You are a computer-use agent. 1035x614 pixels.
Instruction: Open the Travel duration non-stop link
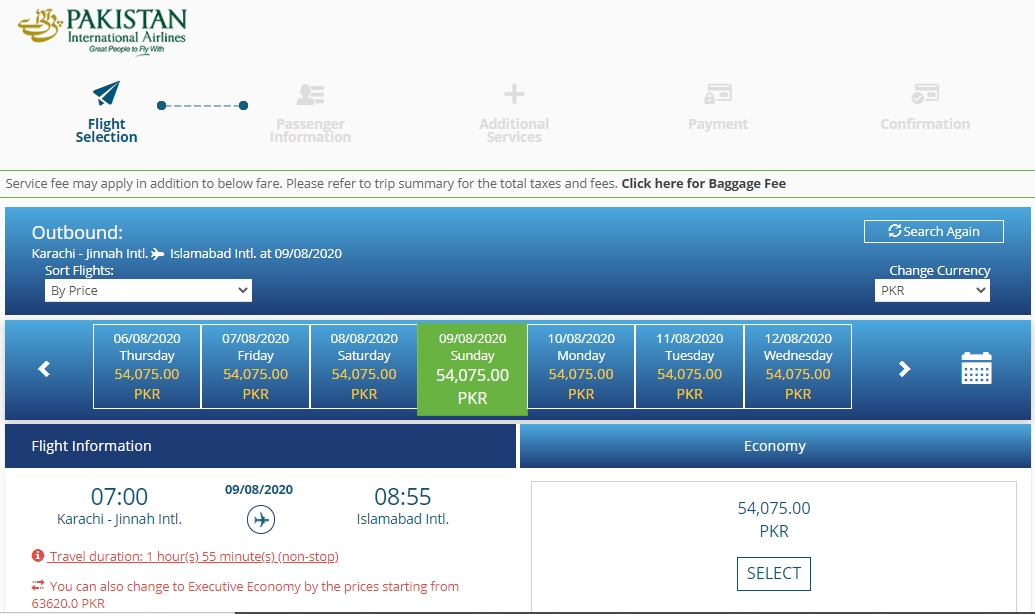194,557
